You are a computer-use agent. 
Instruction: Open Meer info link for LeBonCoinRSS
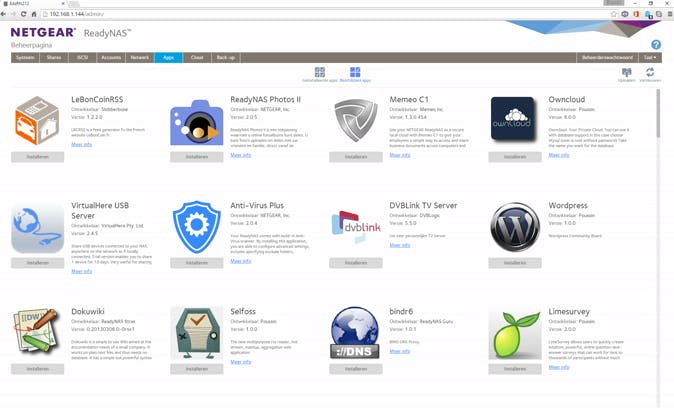click(x=82, y=144)
